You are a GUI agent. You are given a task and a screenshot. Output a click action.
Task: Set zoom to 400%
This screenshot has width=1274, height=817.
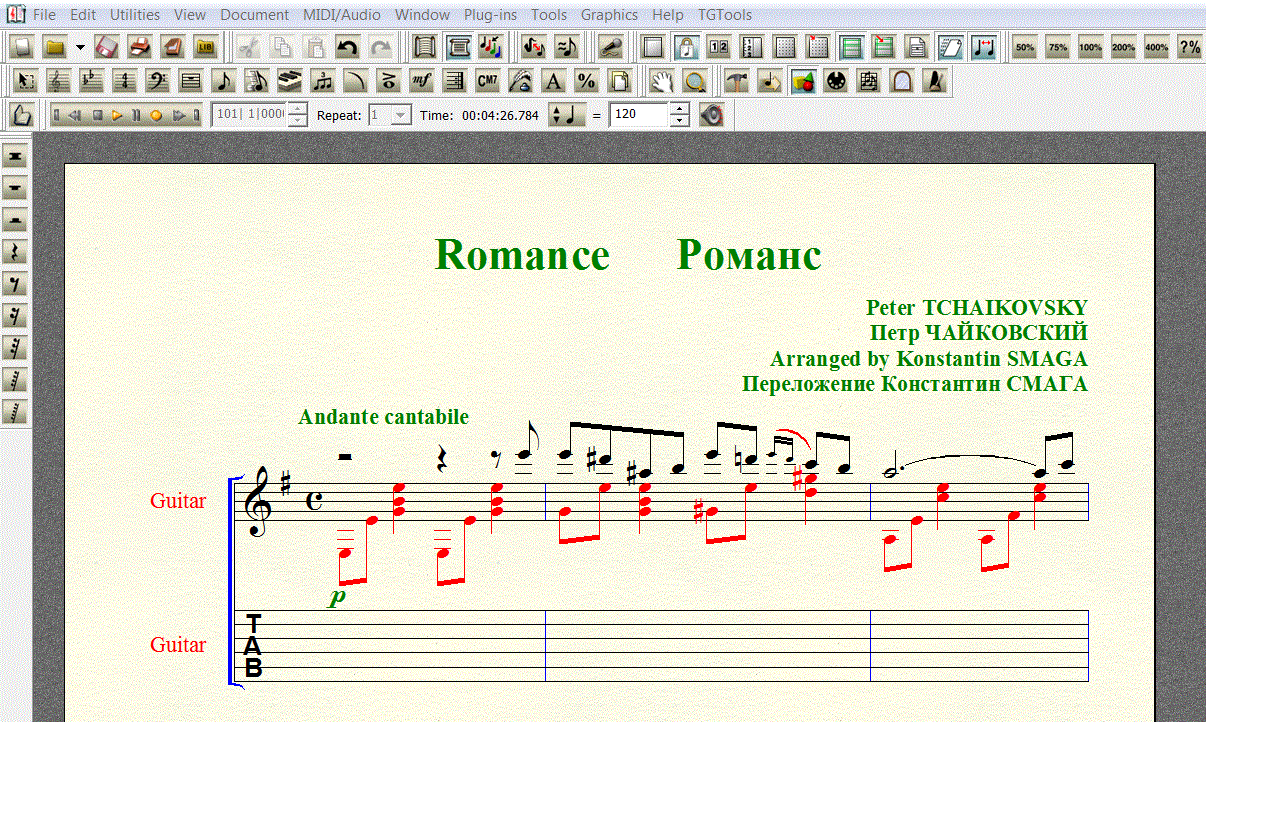tap(1156, 47)
